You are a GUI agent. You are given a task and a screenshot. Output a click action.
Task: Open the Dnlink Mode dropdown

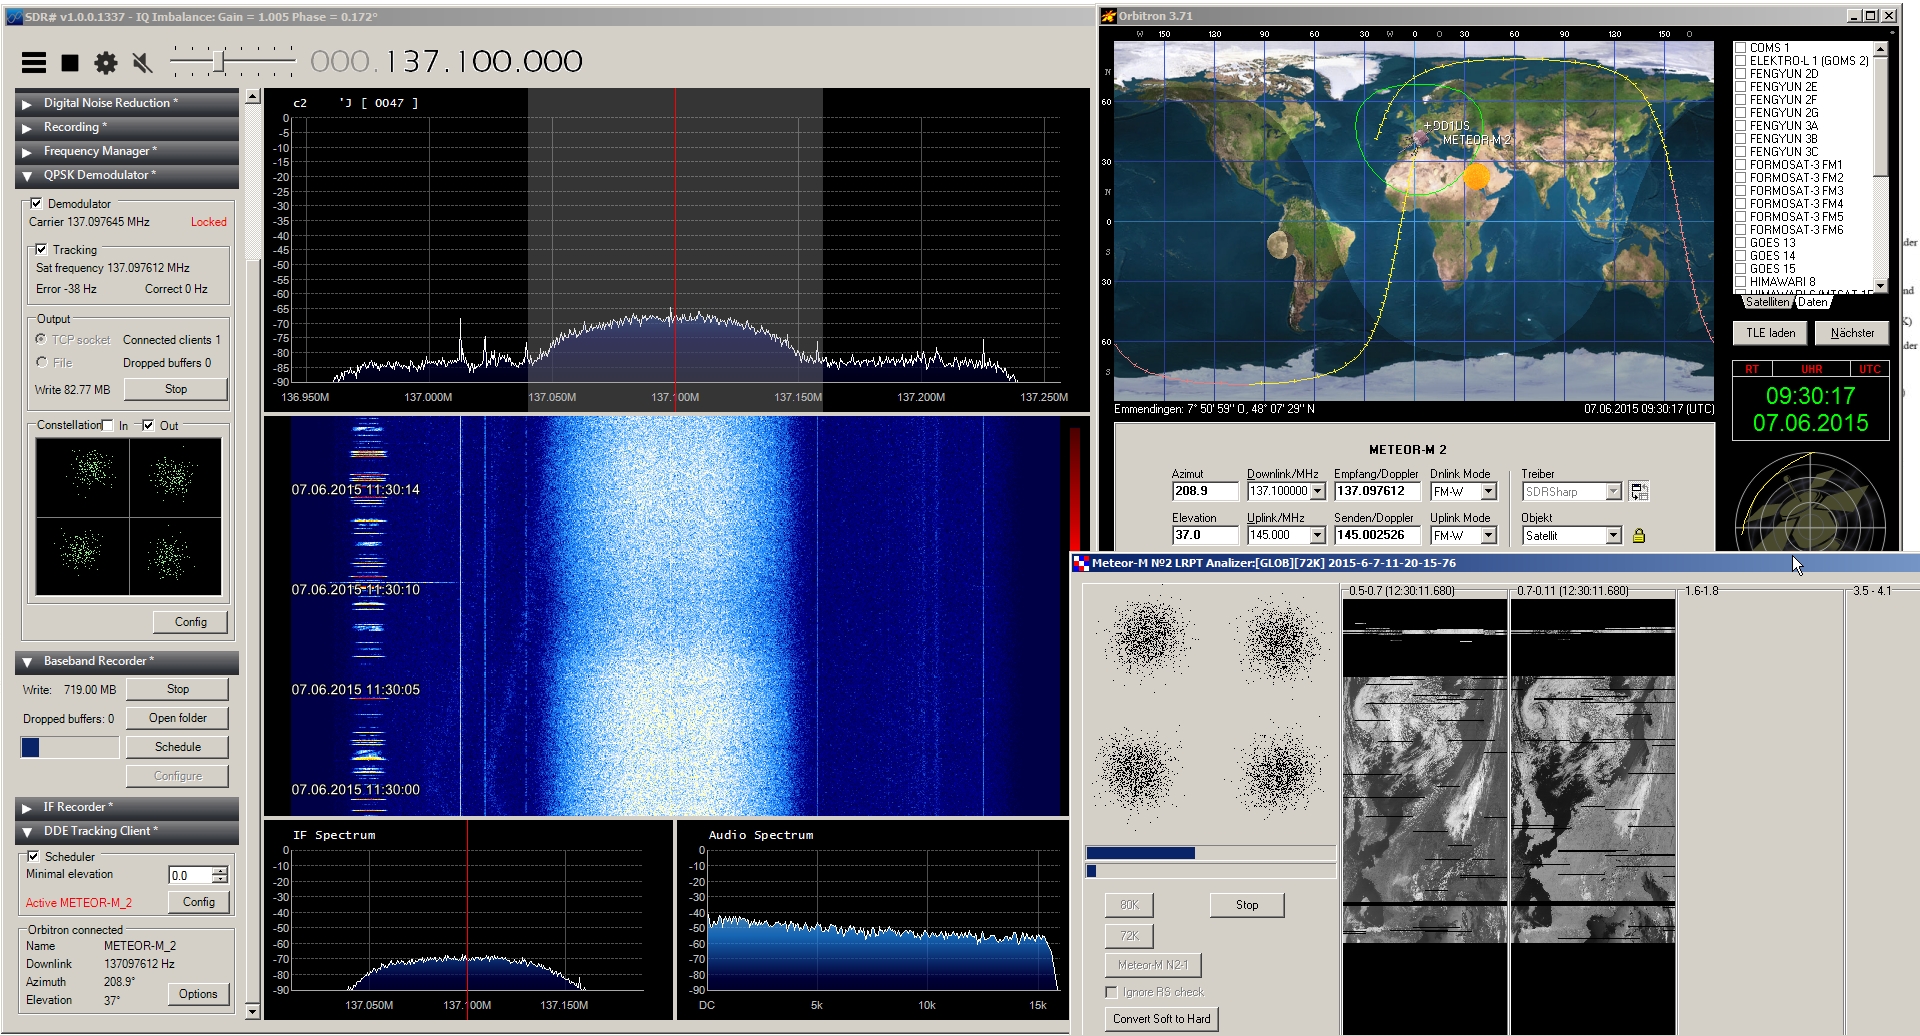[1489, 491]
